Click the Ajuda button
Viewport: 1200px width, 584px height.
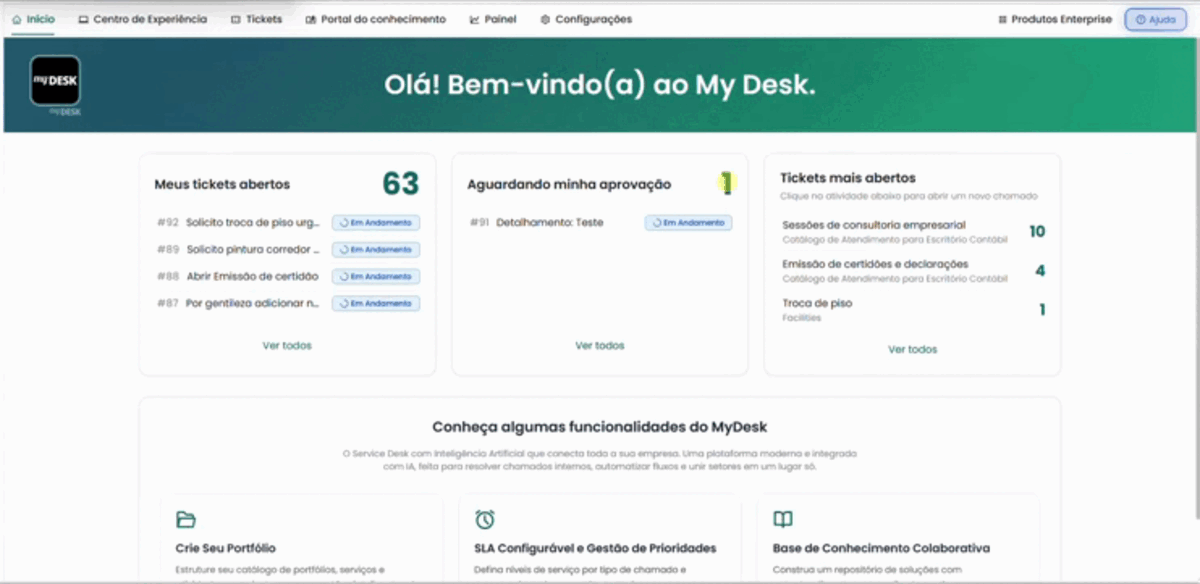click(1156, 19)
